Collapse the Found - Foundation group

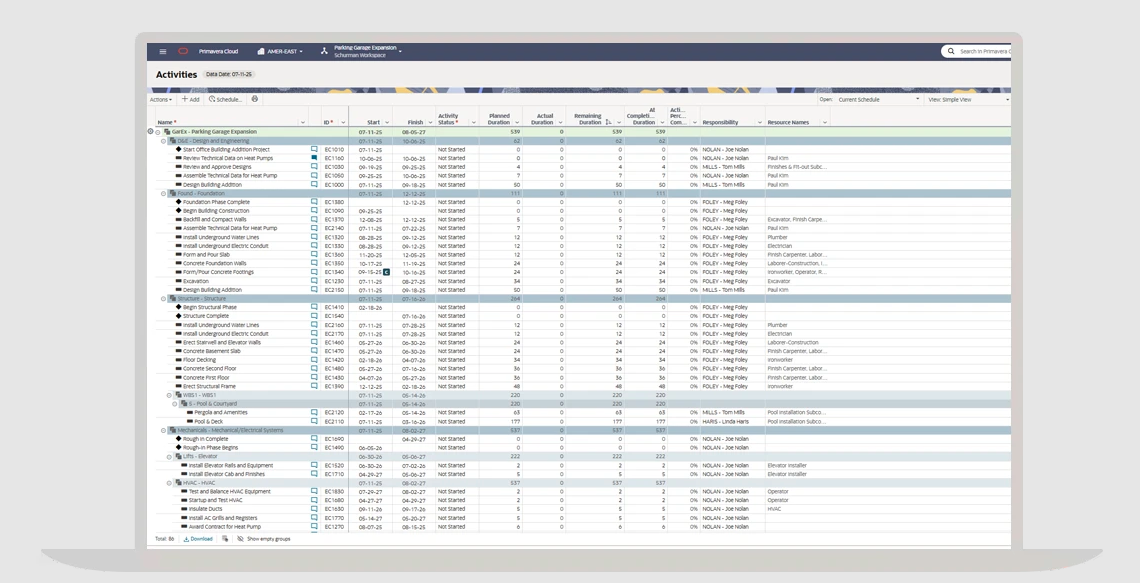(x=164, y=193)
